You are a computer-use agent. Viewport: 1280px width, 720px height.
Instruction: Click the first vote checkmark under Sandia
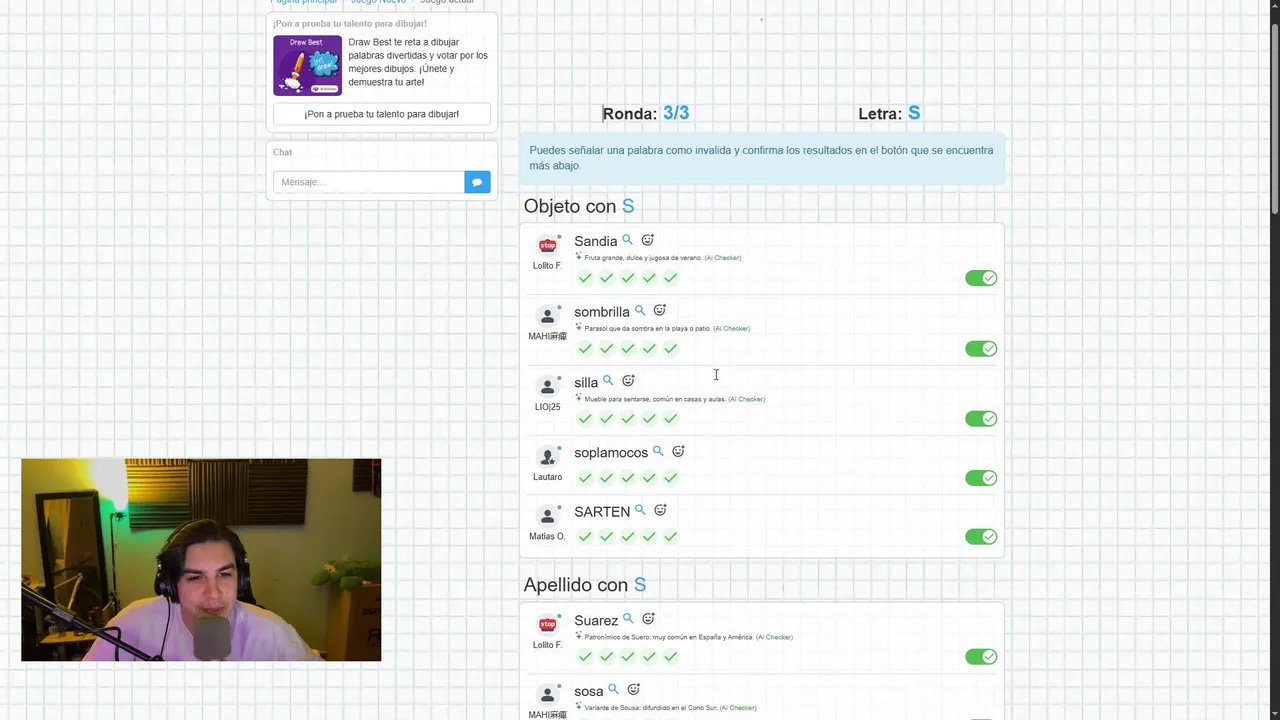click(585, 278)
